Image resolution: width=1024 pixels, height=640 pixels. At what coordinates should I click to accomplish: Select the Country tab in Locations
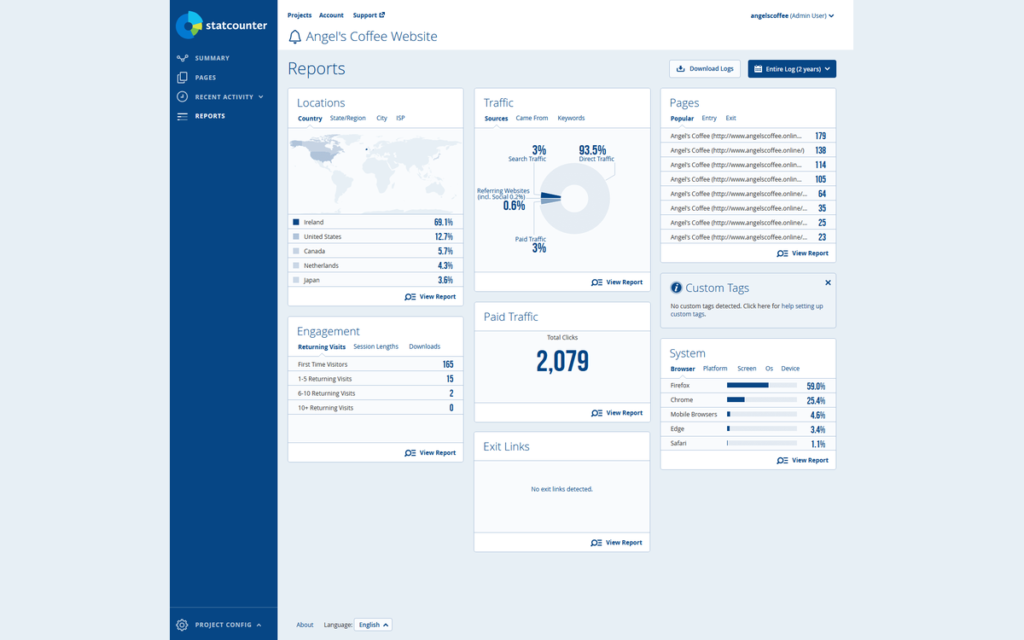[310, 119]
